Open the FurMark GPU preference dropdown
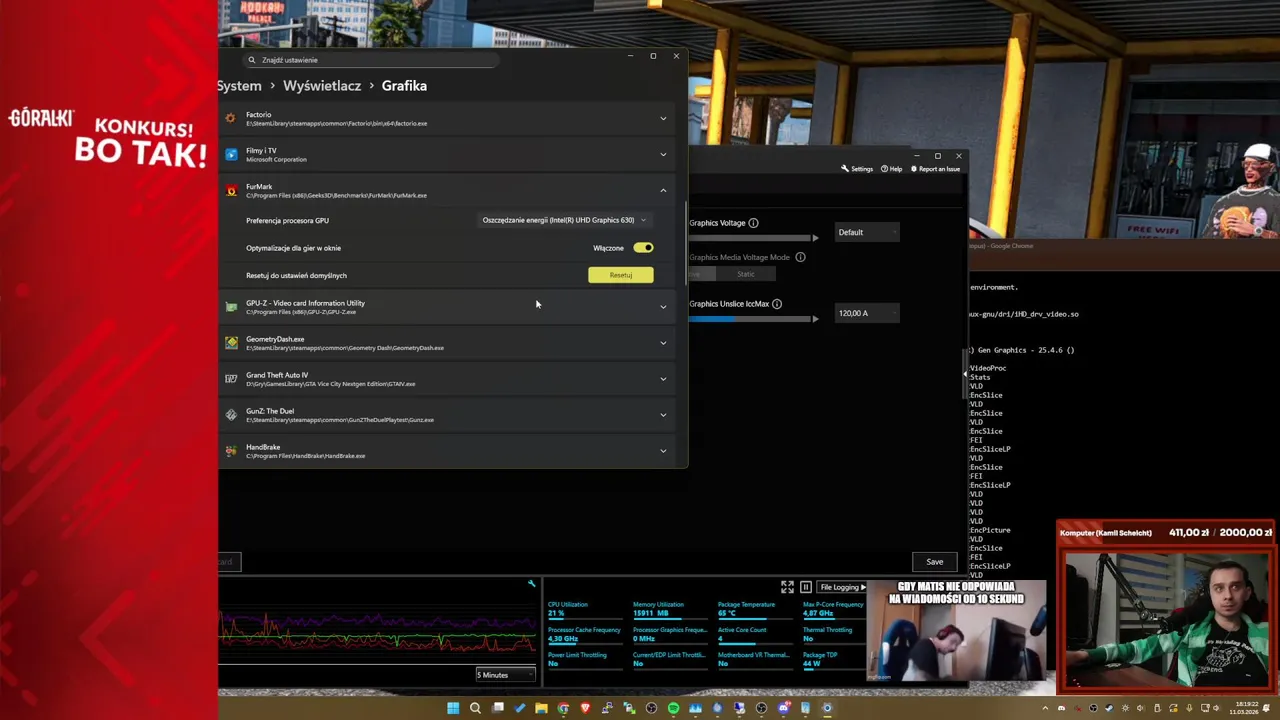This screenshot has width=1280, height=720. coord(564,220)
